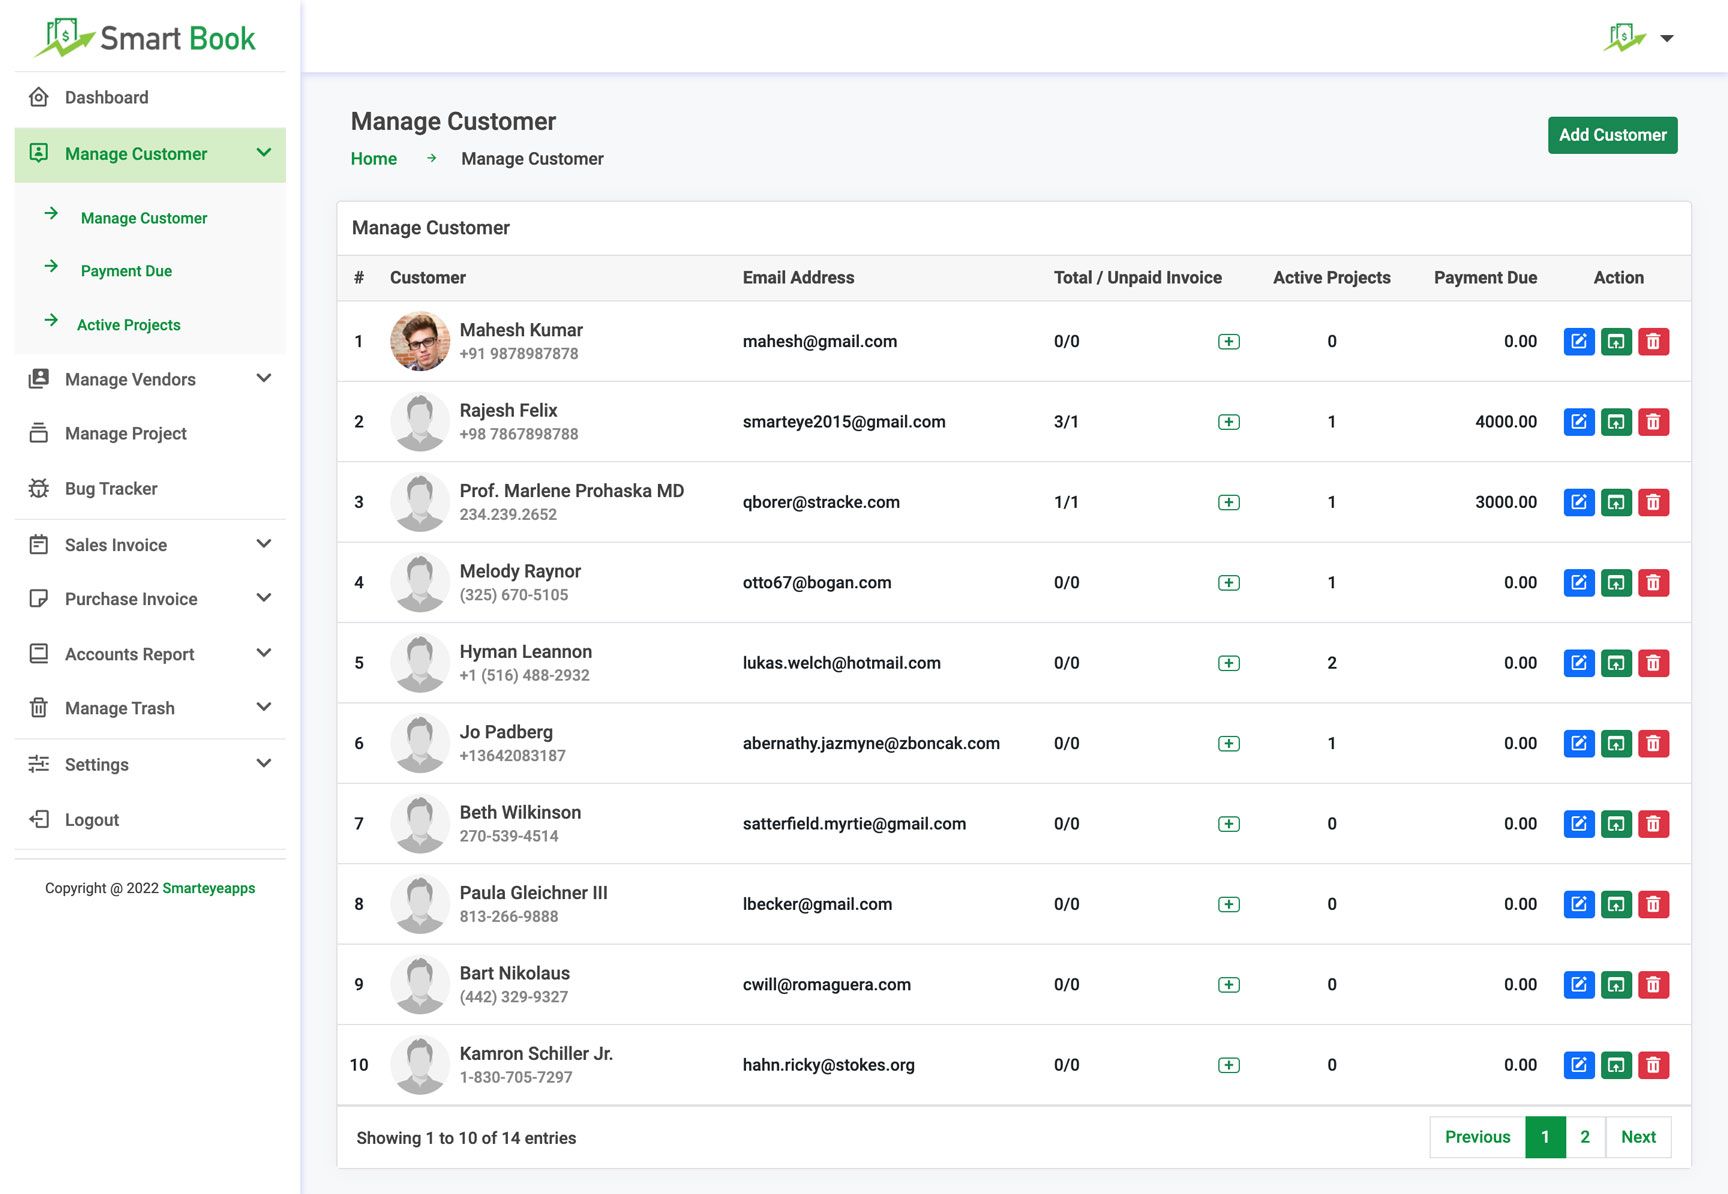
Task: Click Home breadcrumb link
Action: pos(373,159)
